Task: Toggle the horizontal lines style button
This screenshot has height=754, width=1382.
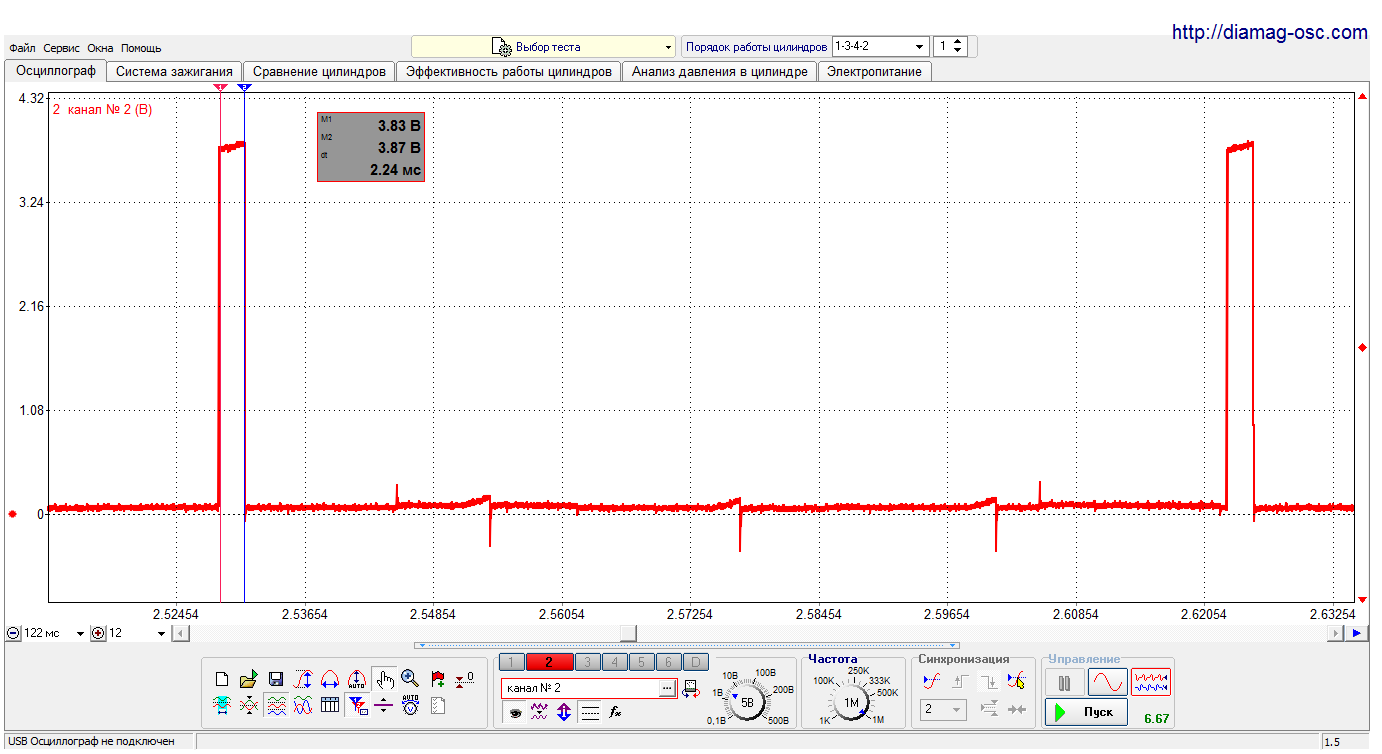Action: 590,712
